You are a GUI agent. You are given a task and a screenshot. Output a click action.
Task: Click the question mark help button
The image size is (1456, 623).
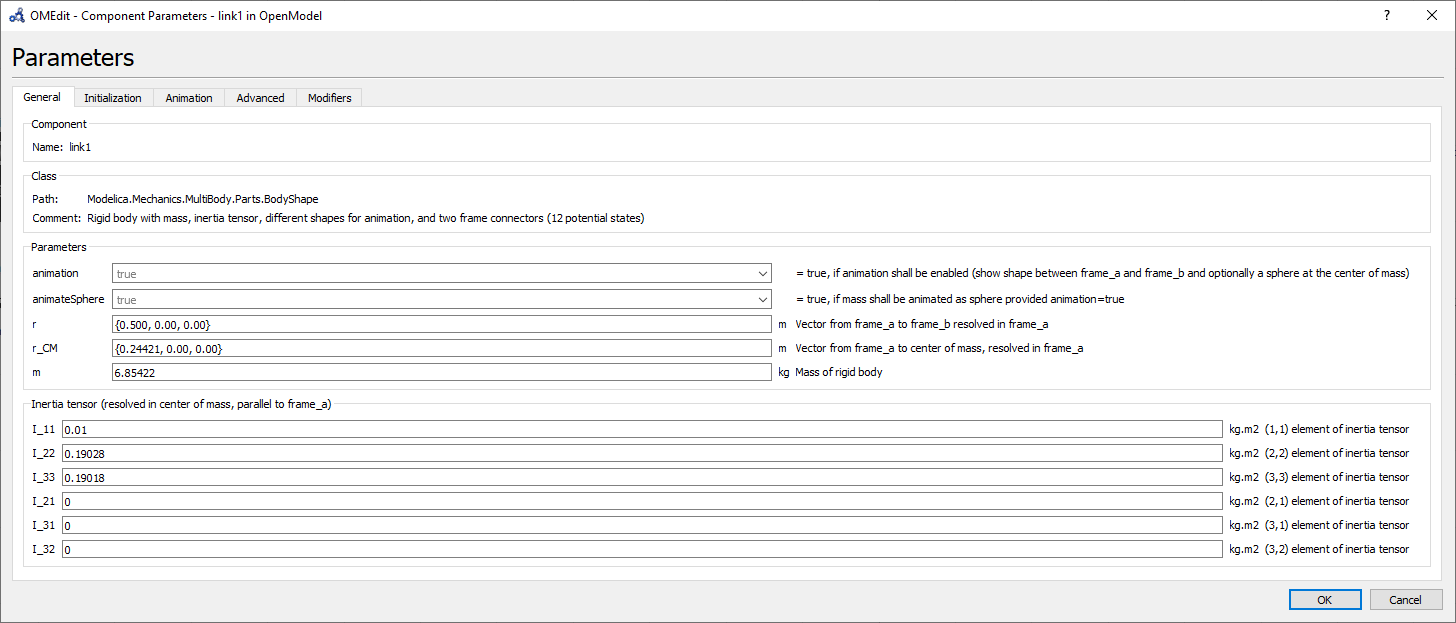point(1387,15)
